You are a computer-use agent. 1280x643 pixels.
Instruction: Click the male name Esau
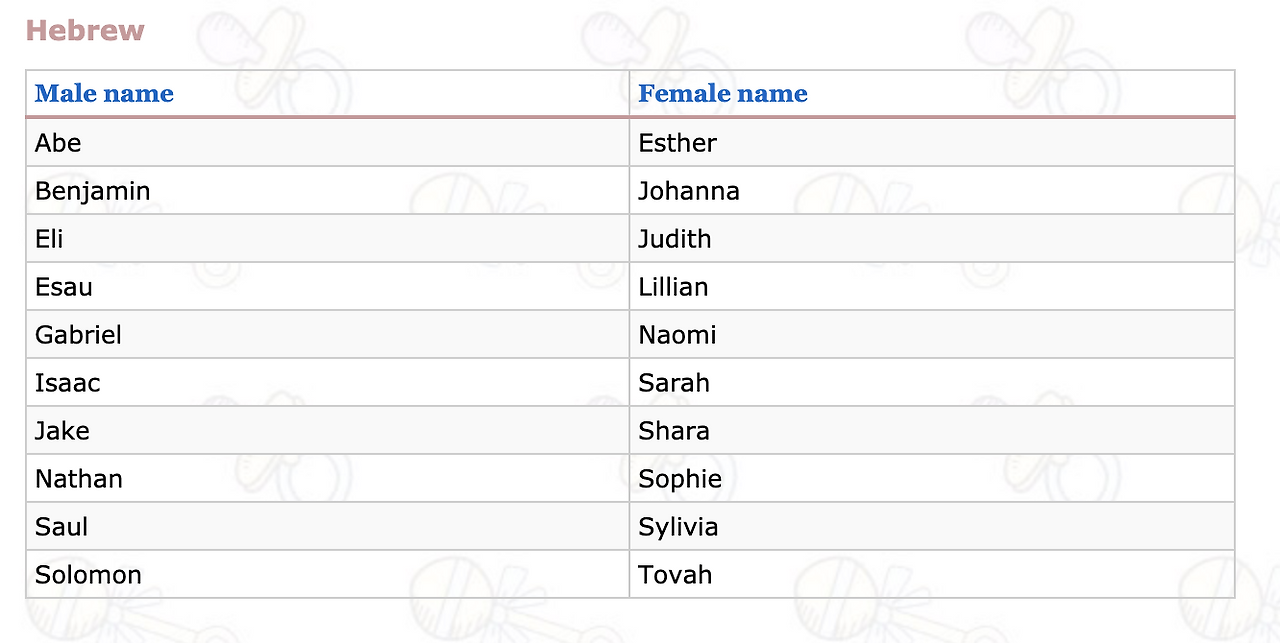[64, 287]
